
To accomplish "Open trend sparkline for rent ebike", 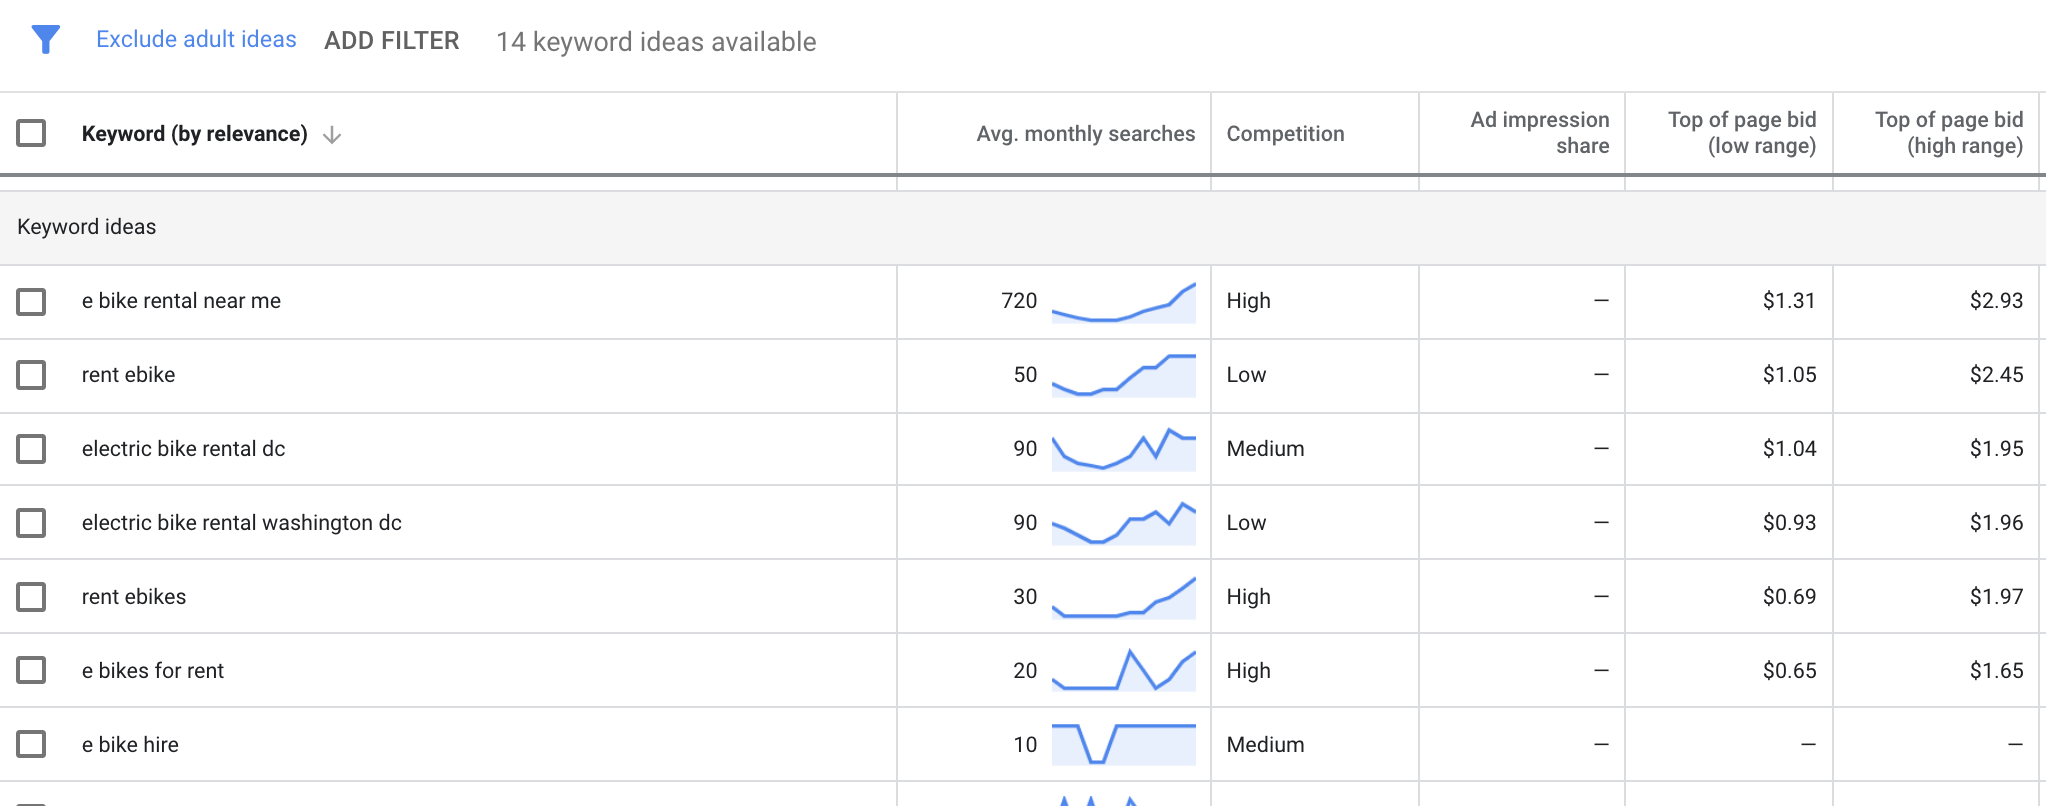I will tap(1123, 376).
